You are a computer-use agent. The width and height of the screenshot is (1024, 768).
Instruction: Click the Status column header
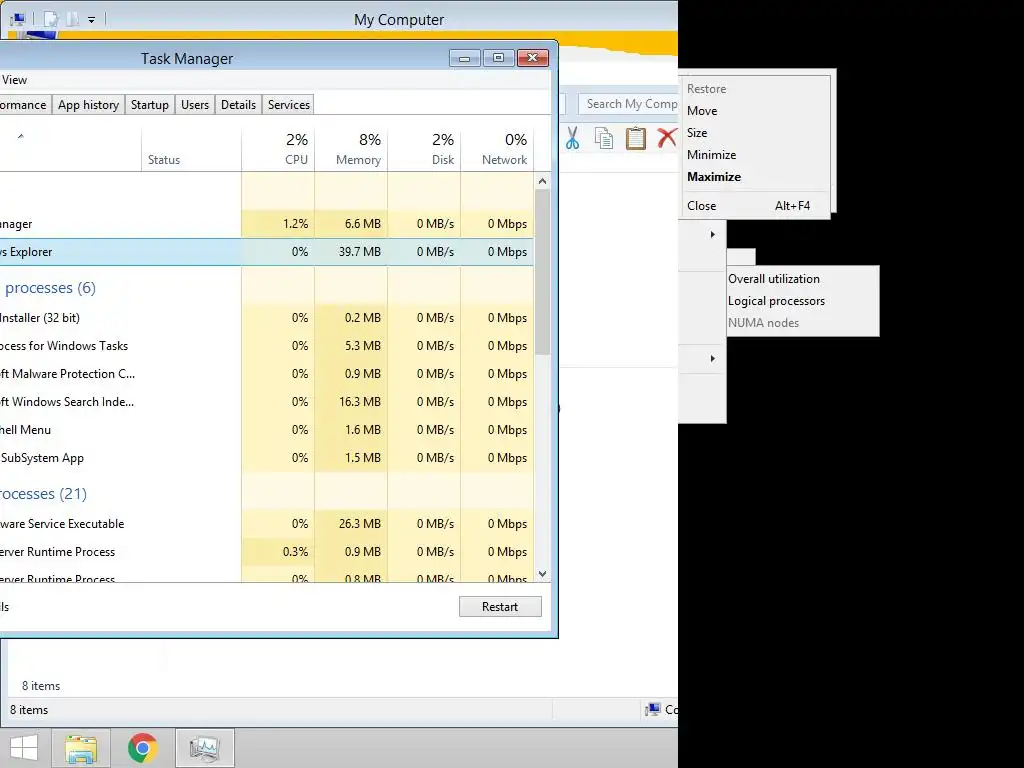click(x=191, y=149)
